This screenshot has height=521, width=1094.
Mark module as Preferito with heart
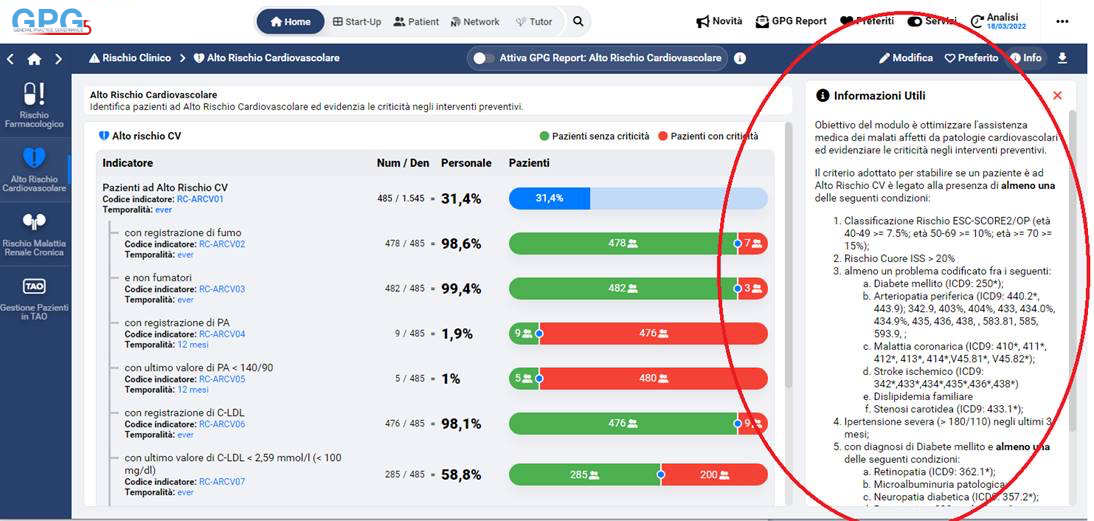971,58
